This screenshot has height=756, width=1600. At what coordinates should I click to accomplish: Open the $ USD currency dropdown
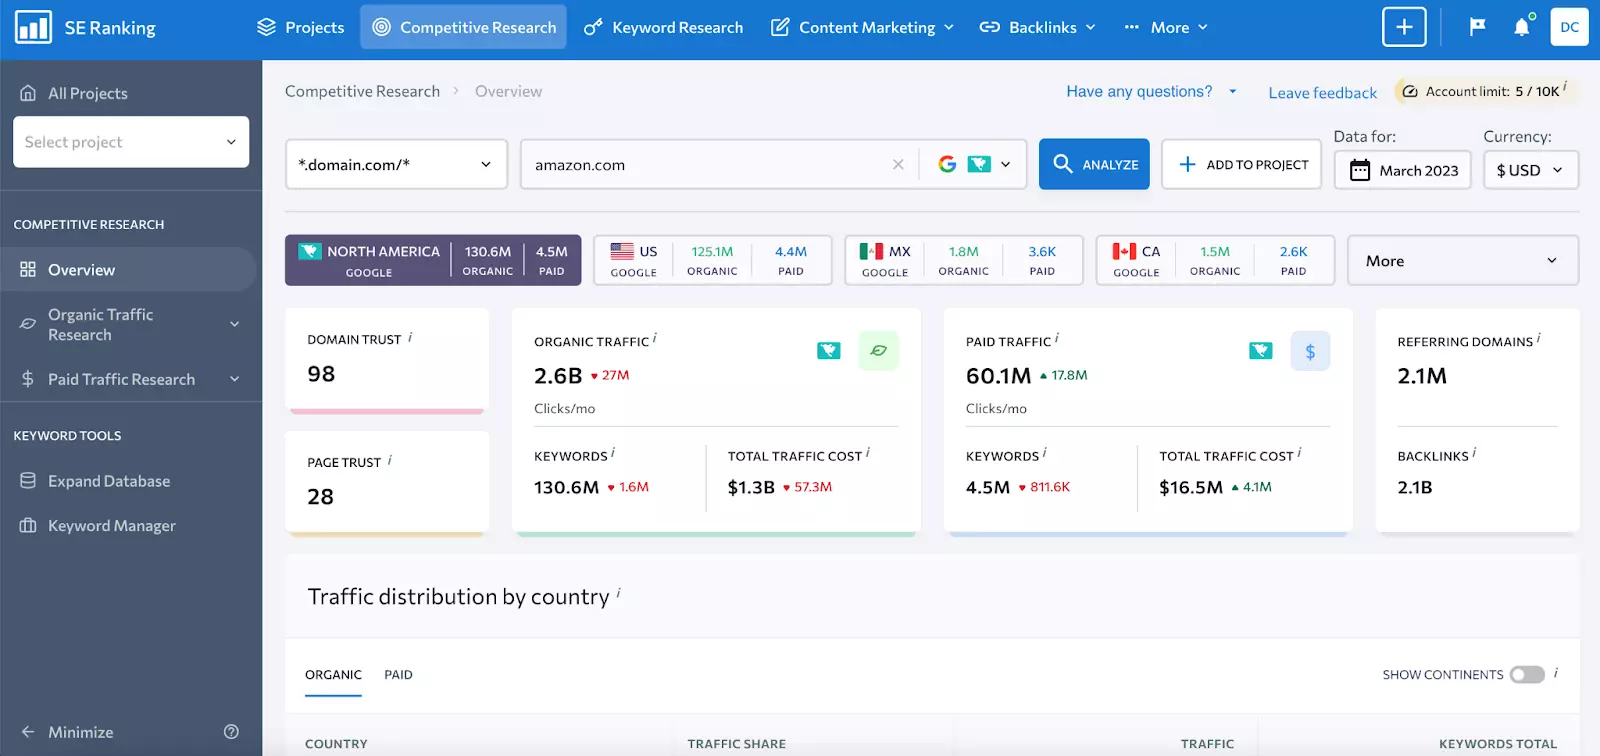1531,170
